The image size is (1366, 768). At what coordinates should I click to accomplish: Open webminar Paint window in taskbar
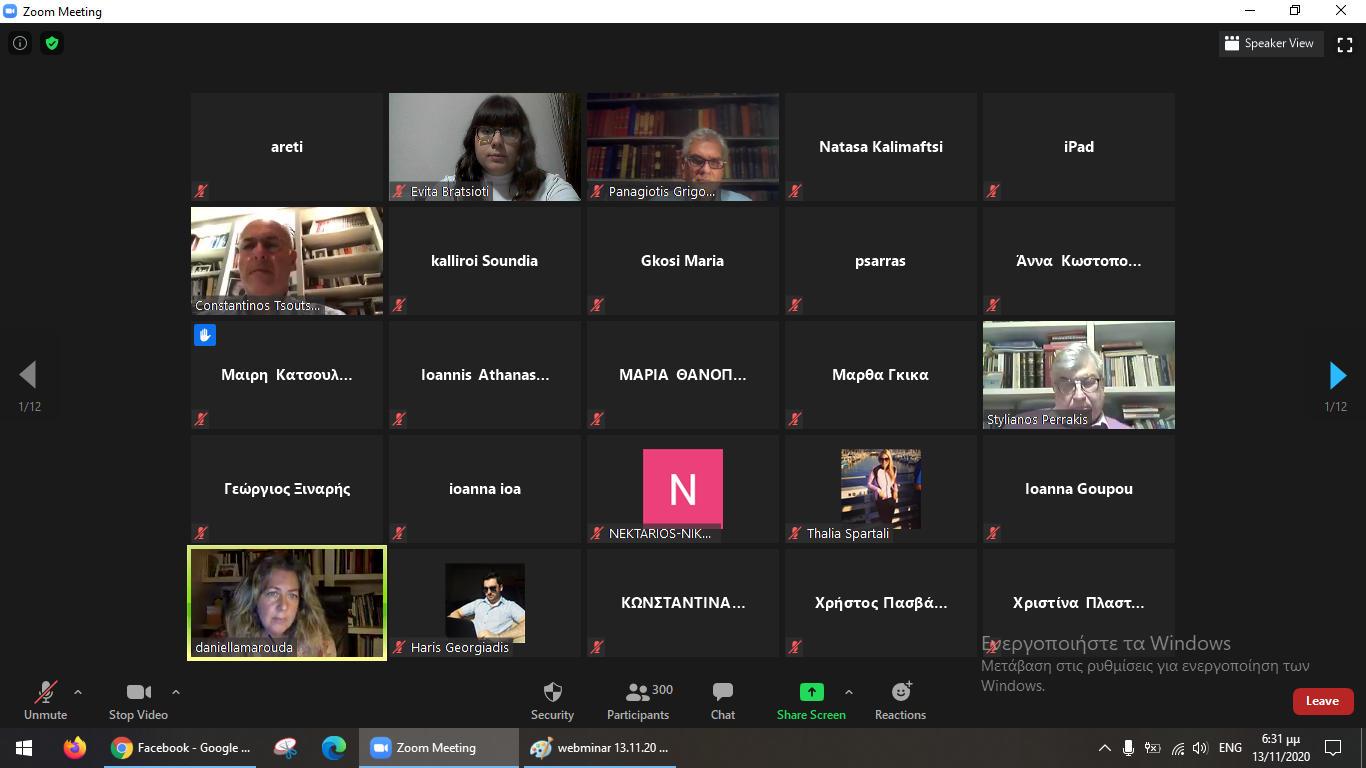(x=600, y=748)
